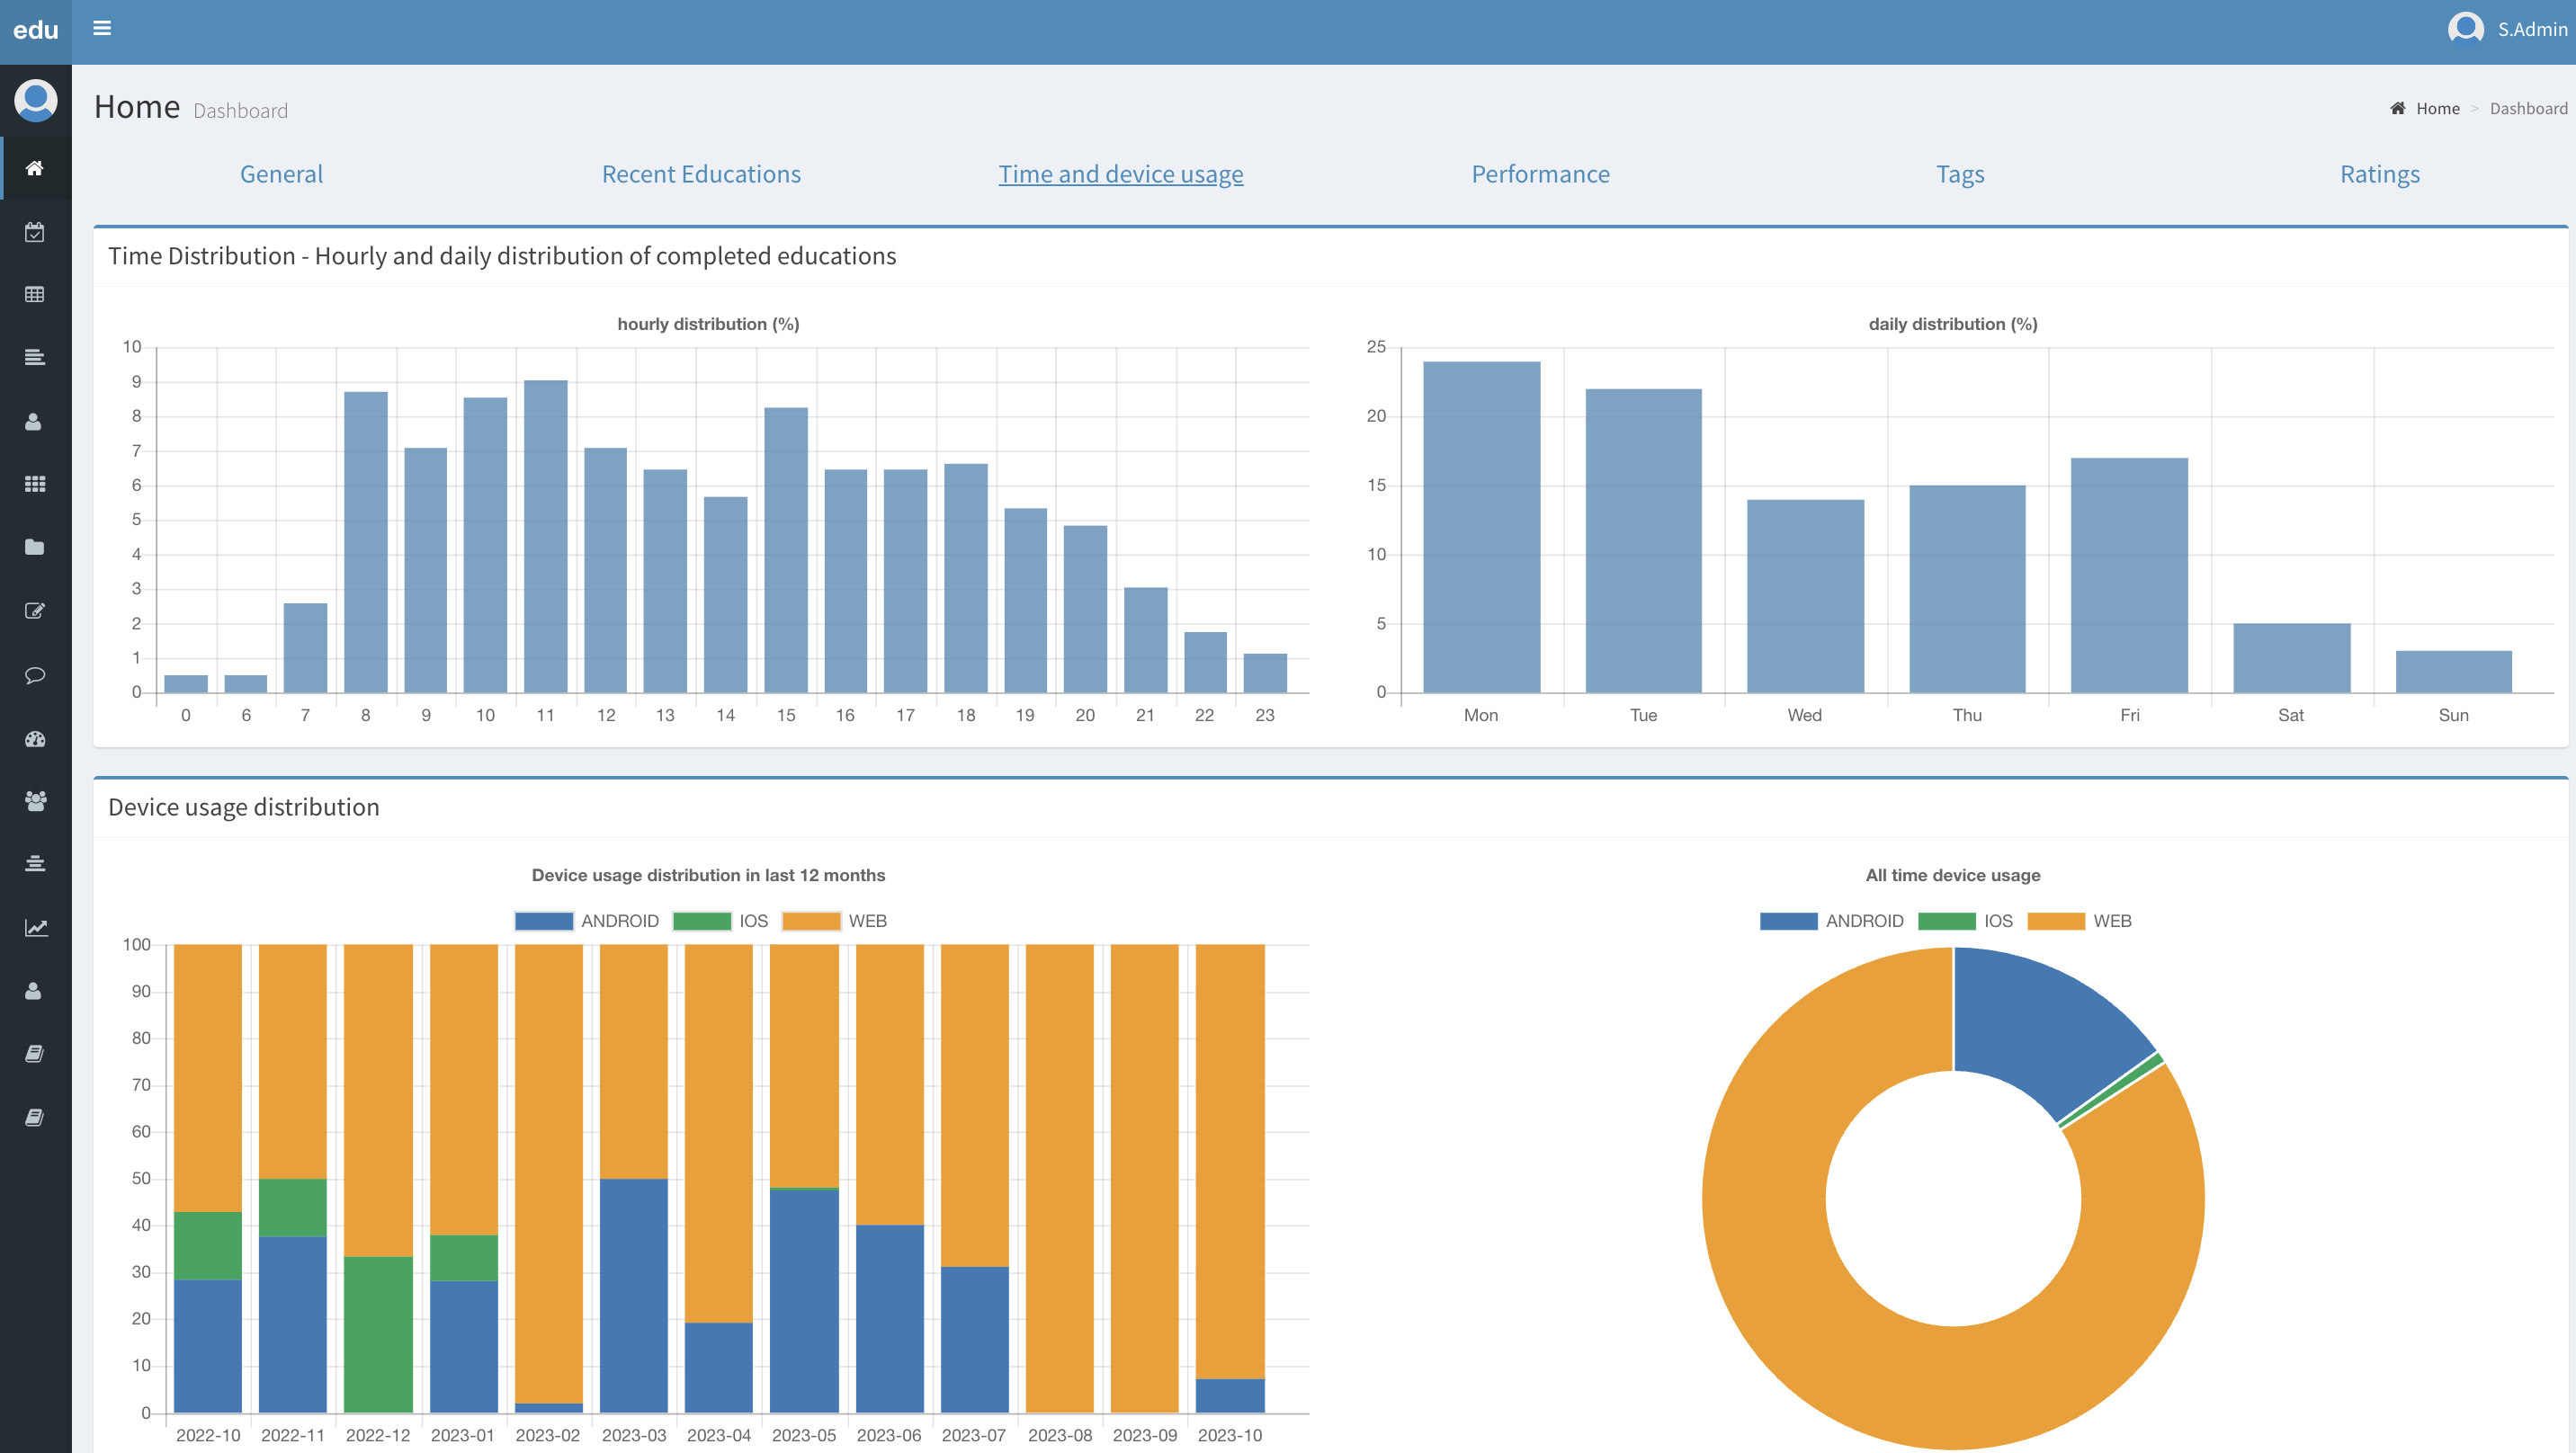Click the blue ANDROID swatch of the 12 months legend
Screen dimensions: 2576x1453
543,921
